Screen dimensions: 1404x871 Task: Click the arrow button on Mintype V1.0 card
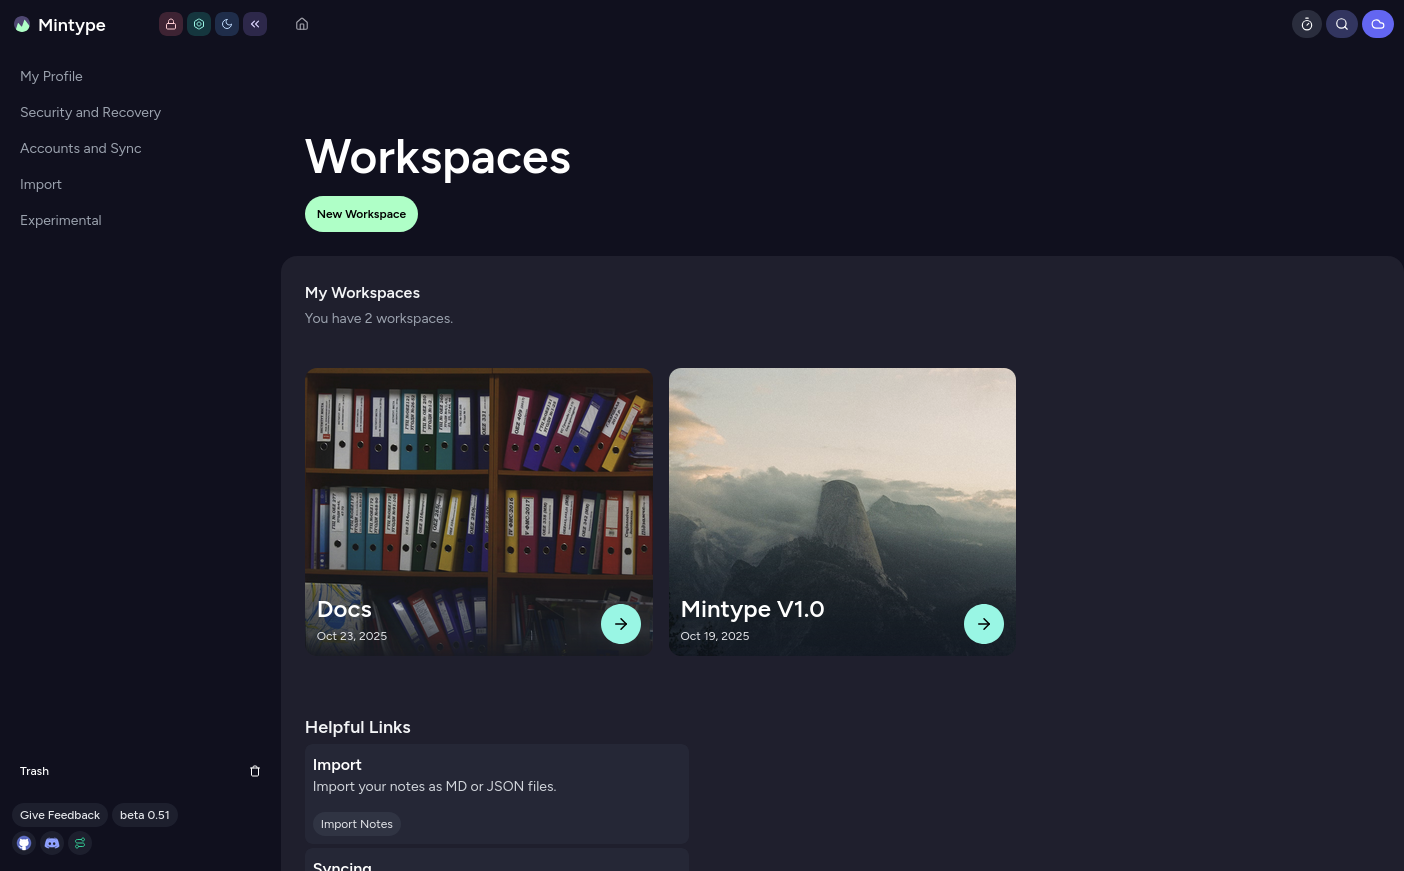coord(984,624)
